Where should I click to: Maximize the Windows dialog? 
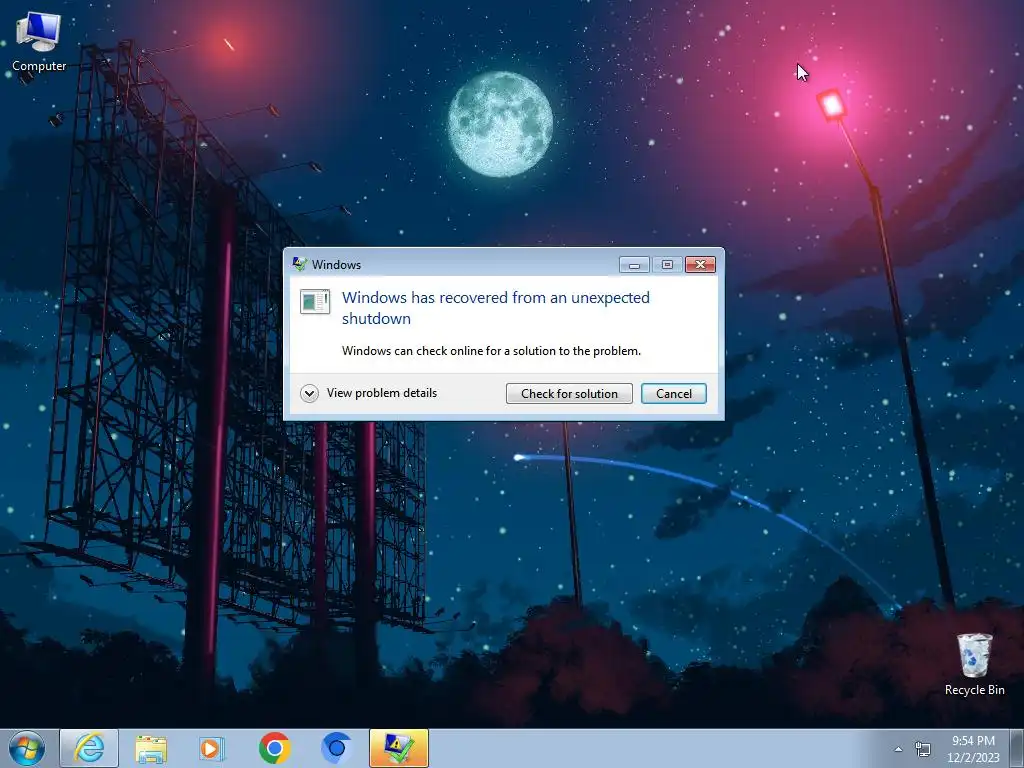[667, 264]
